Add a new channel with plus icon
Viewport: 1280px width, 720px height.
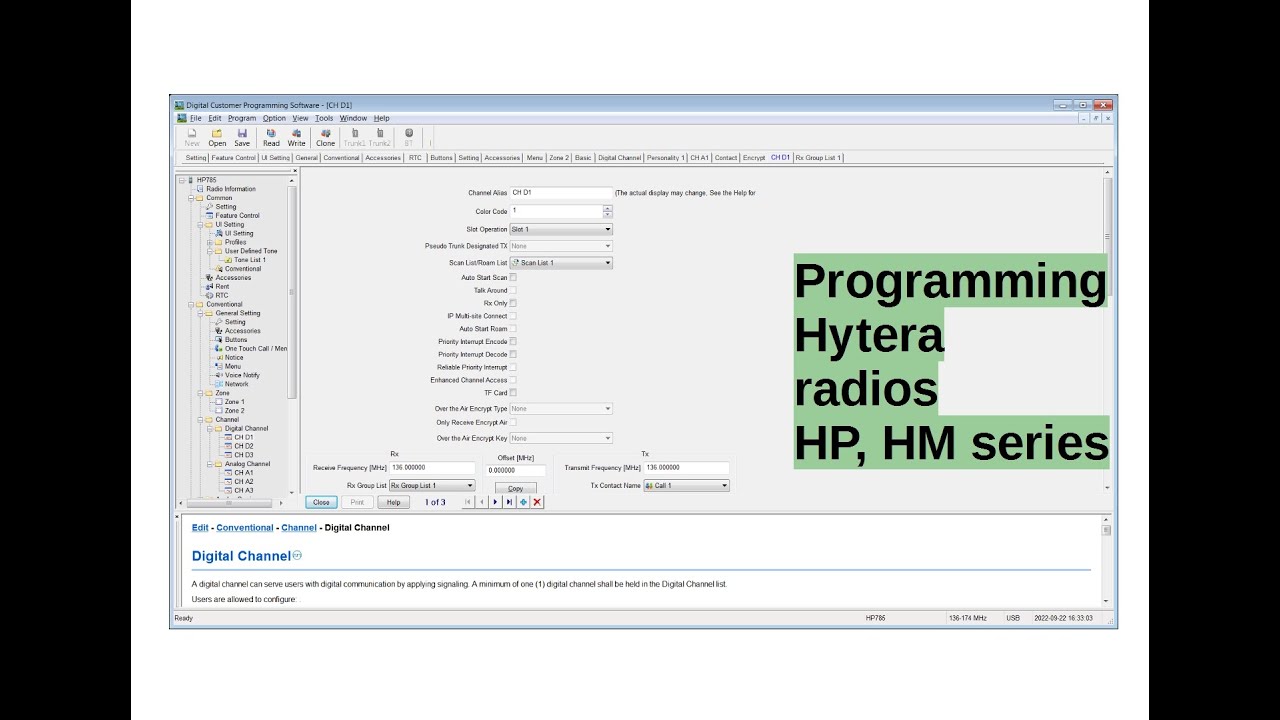point(523,502)
